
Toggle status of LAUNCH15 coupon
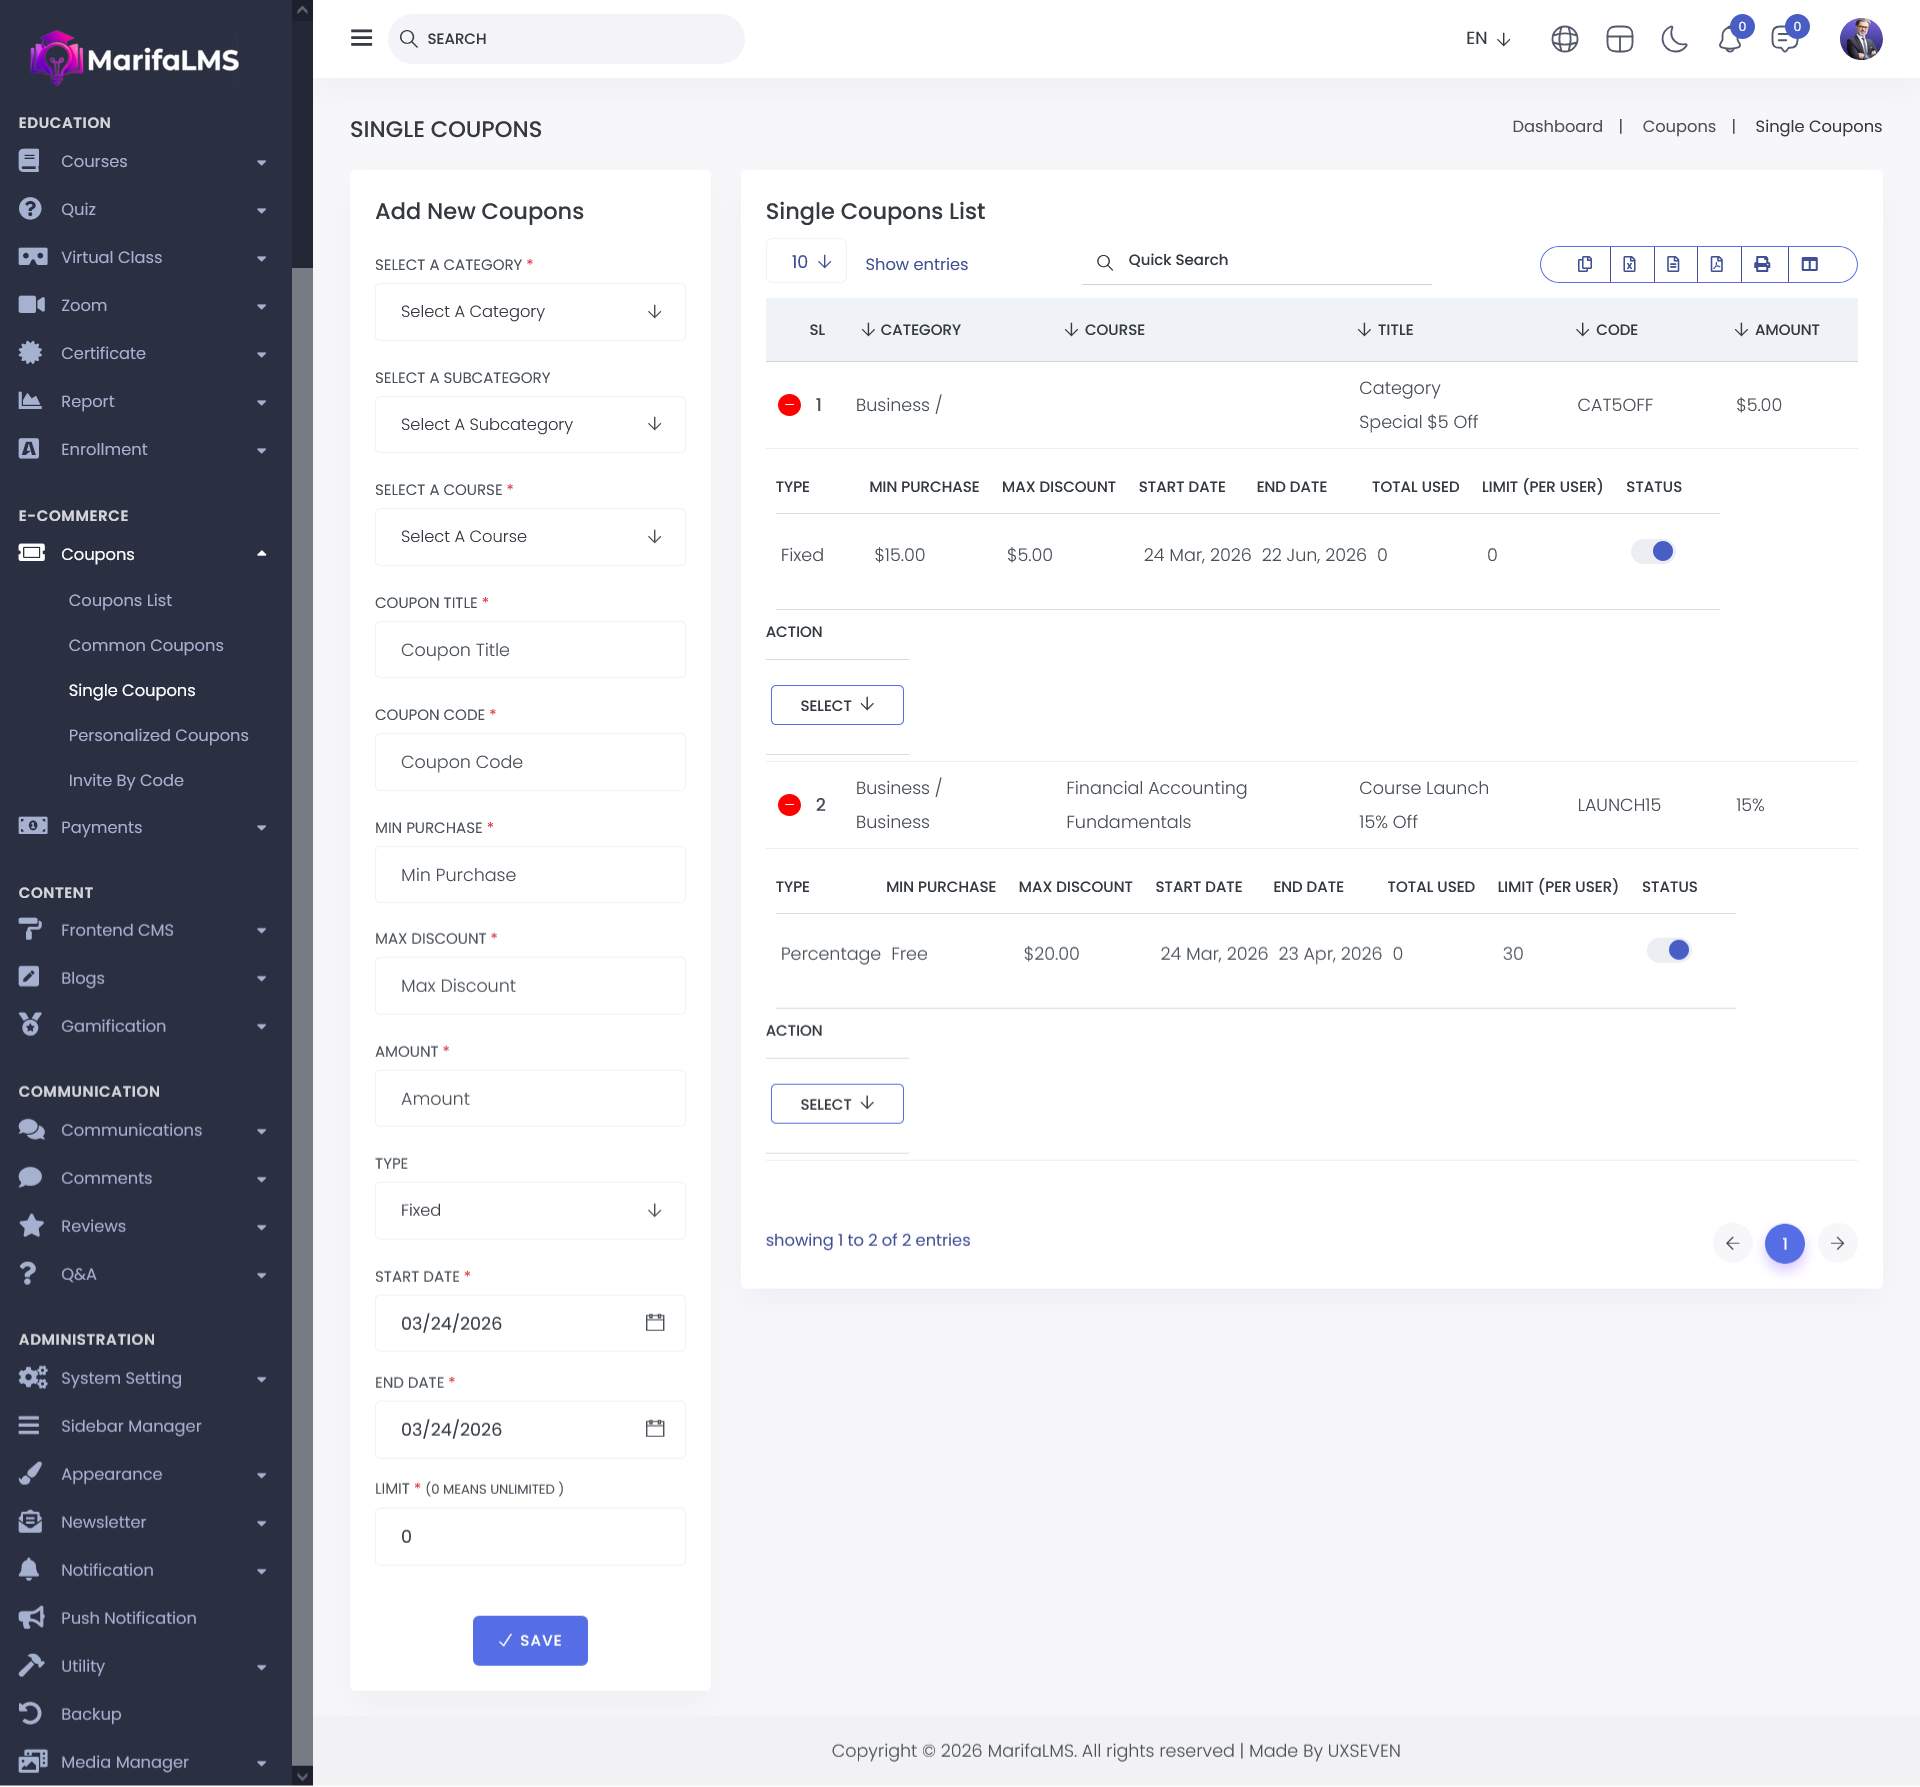1669,951
